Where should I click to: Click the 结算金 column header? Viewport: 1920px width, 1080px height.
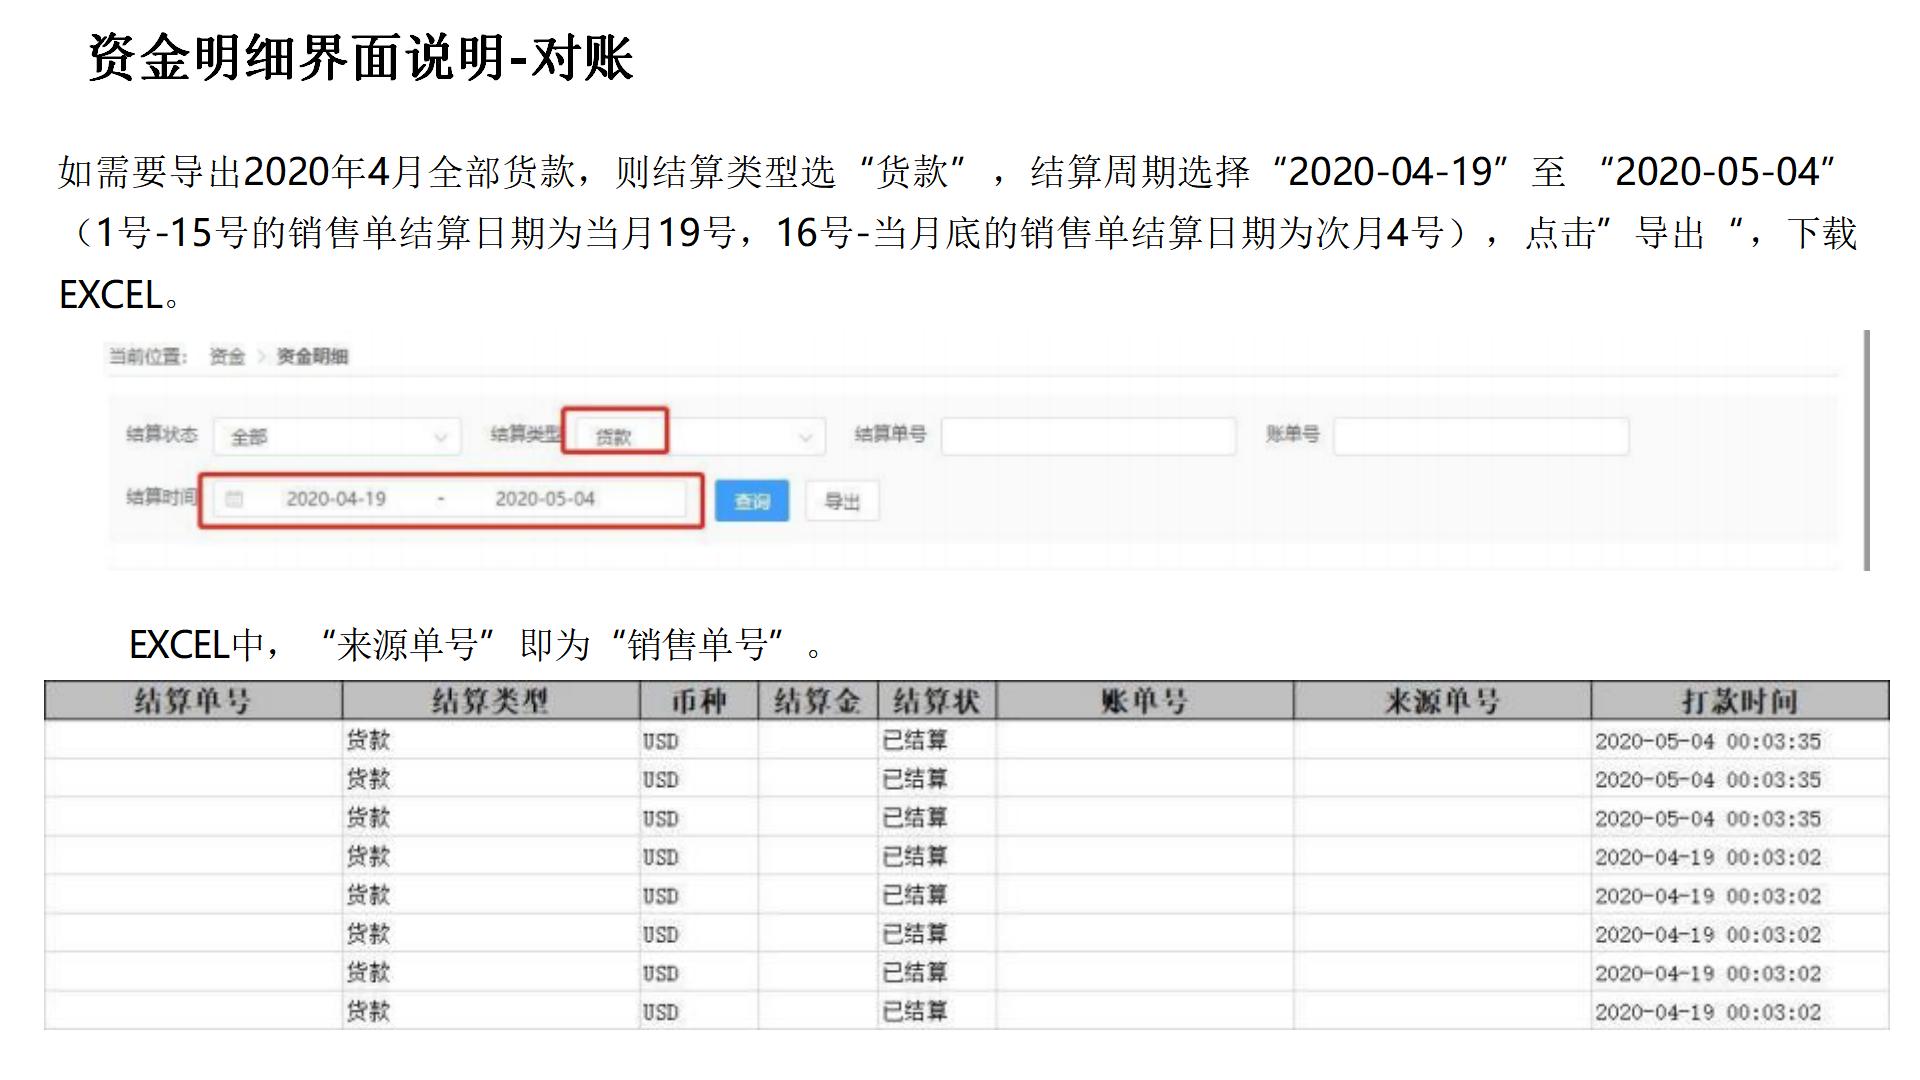(x=817, y=700)
